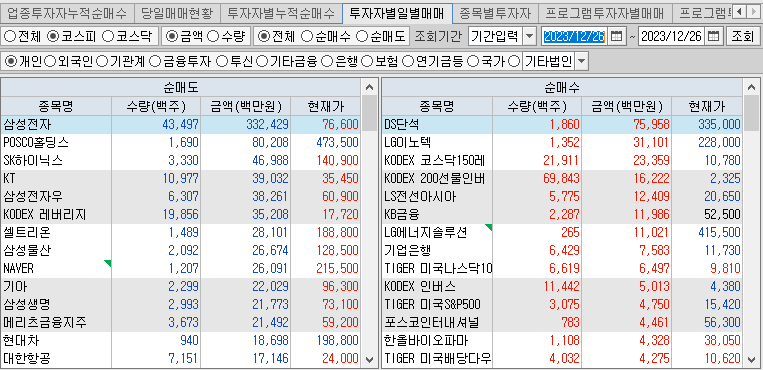The width and height of the screenshot is (763, 370).
Task: Click the LG에너지솔루션 stock name
Action: pyautogui.click(x=426, y=233)
